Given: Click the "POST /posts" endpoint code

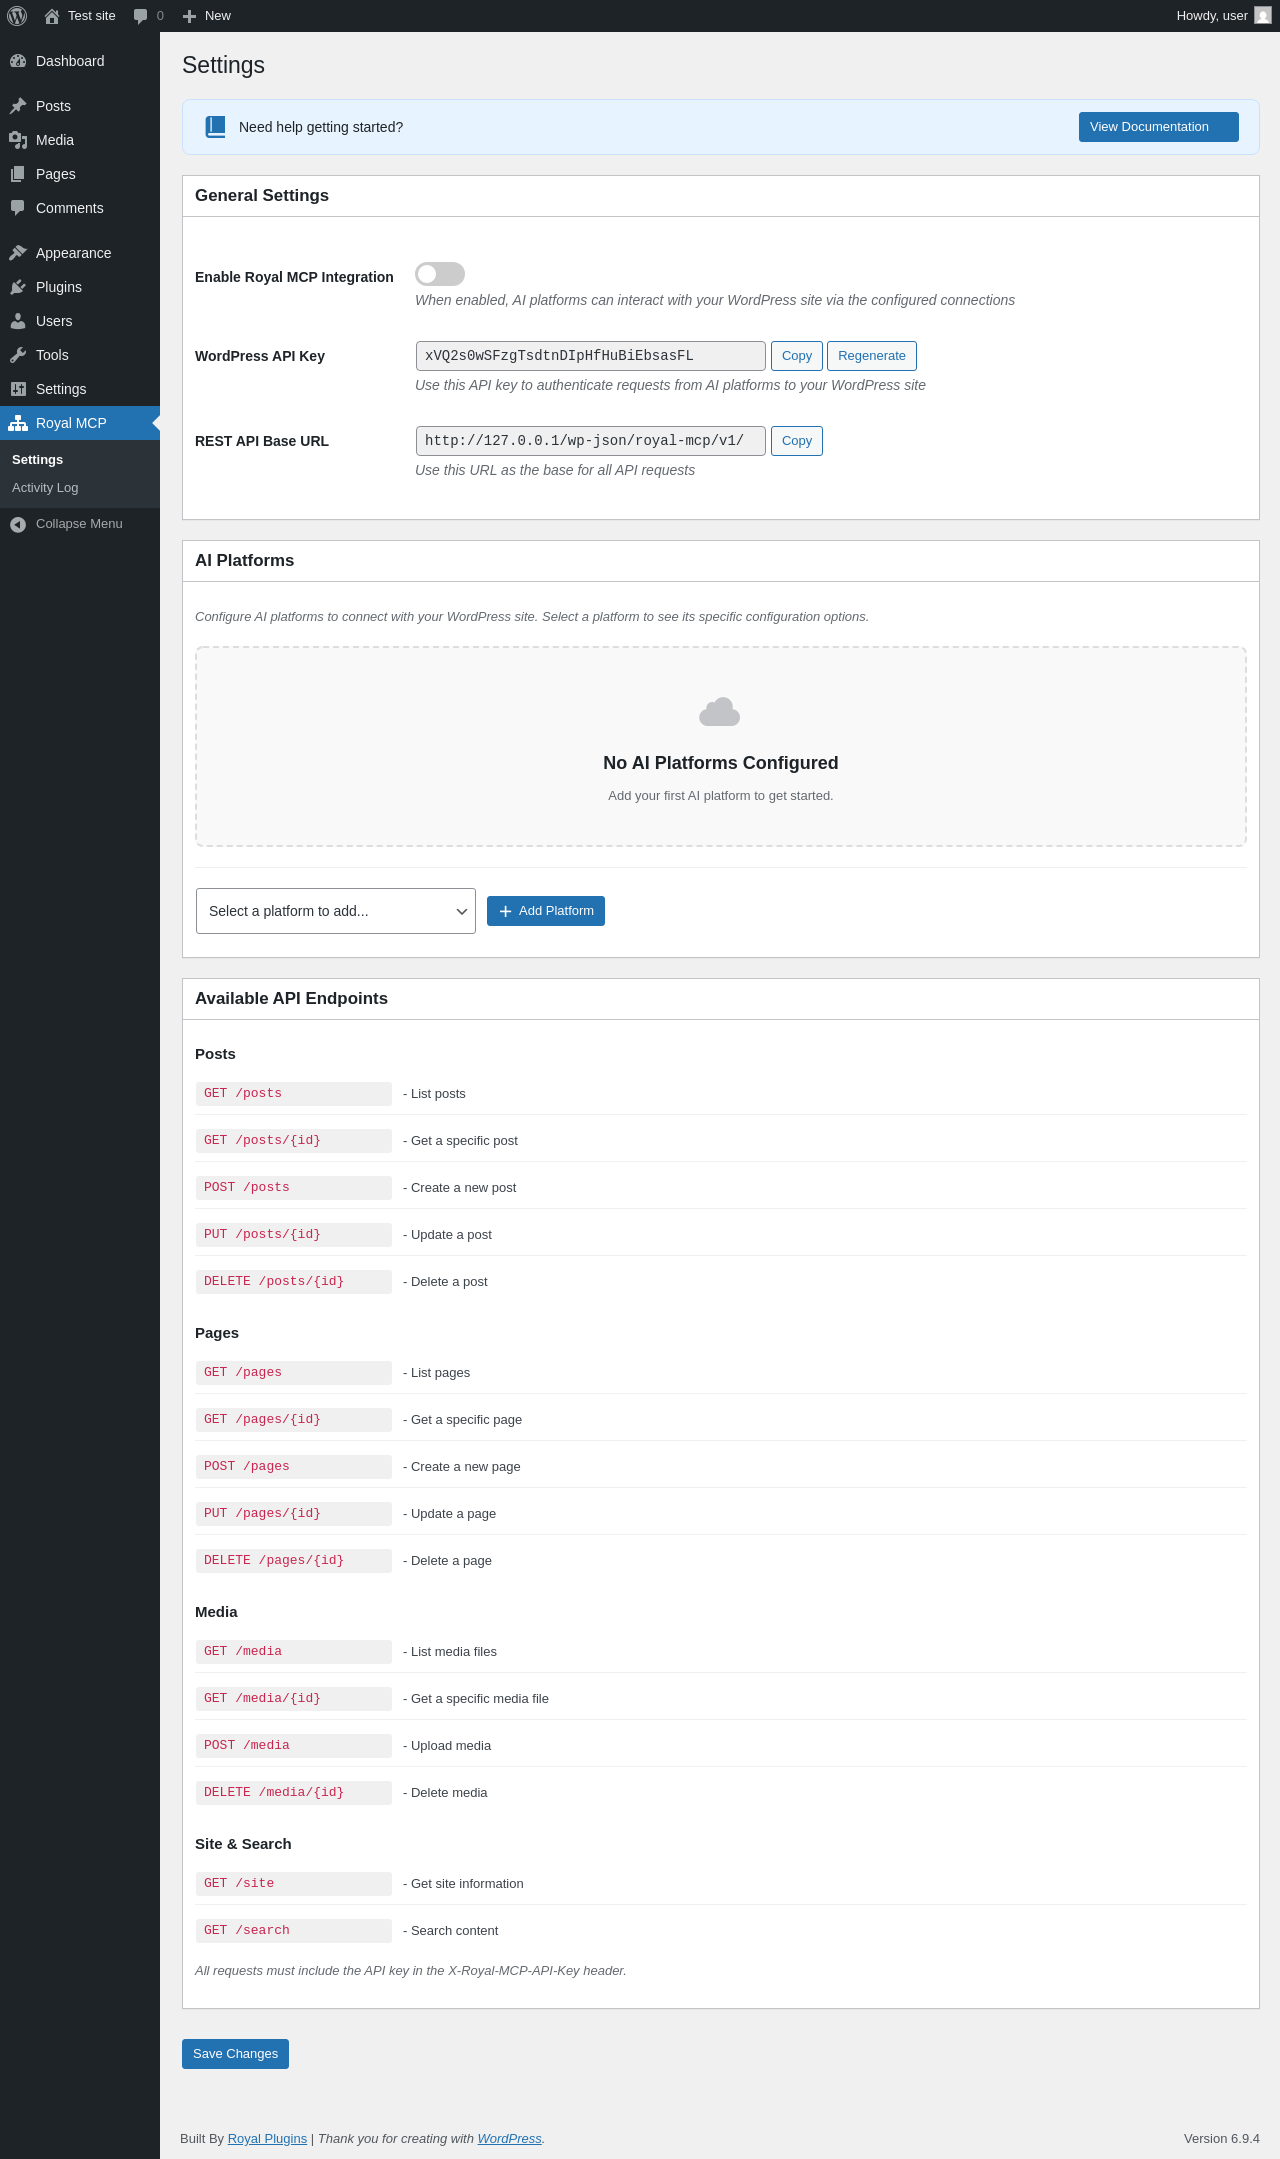Looking at the screenshot, I should tap(294, 1188).
